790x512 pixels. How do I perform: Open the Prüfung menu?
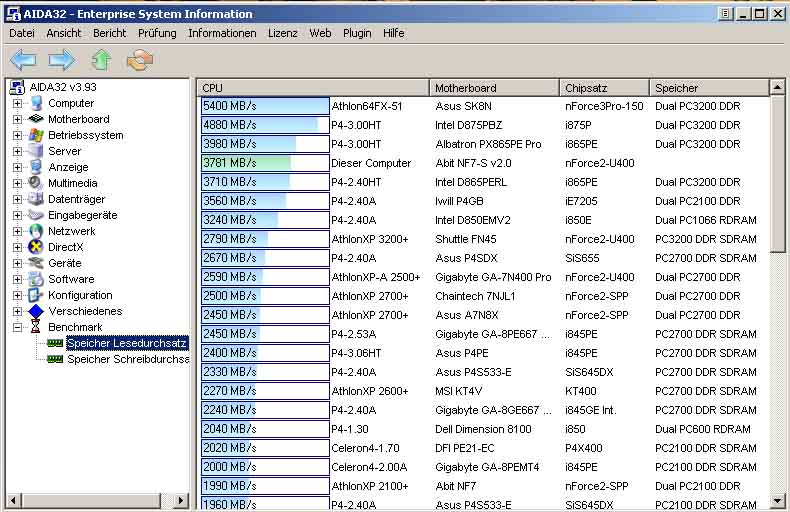[x=157, y=33]
